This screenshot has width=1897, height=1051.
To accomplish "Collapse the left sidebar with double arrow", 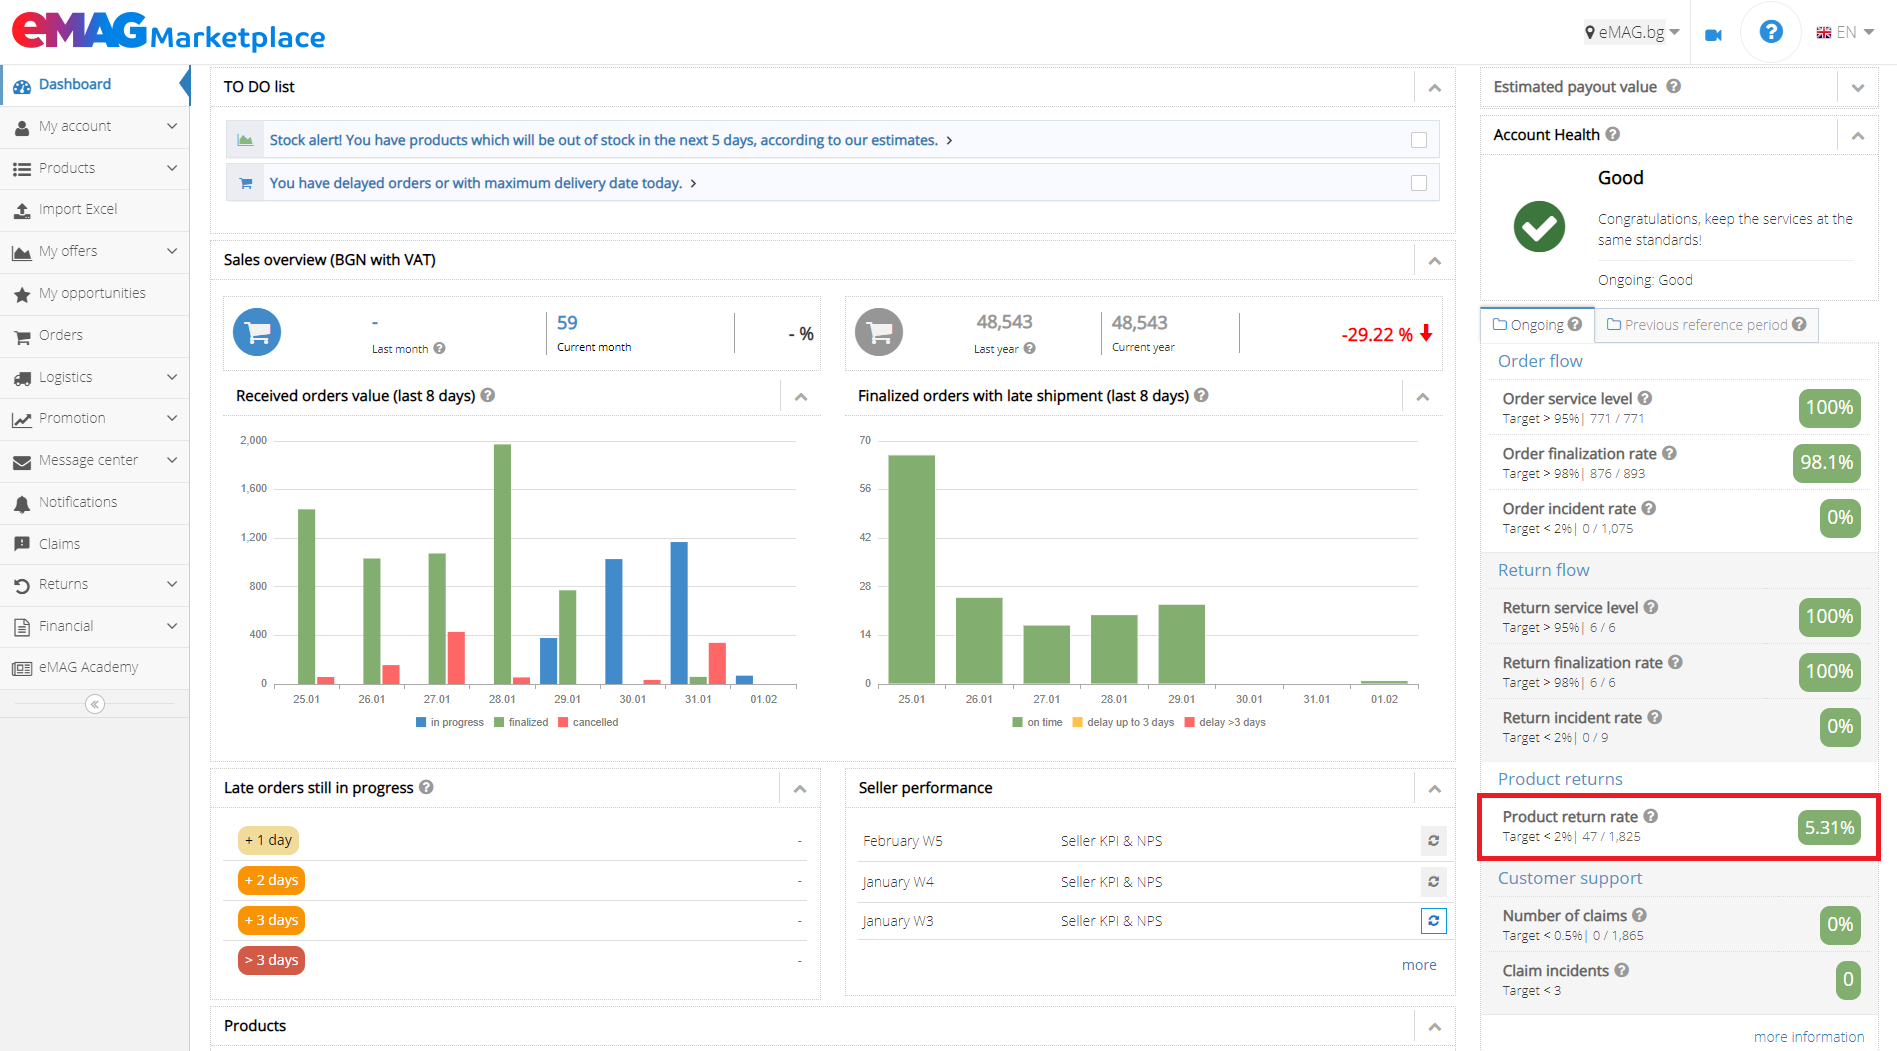I will point(94,703).
